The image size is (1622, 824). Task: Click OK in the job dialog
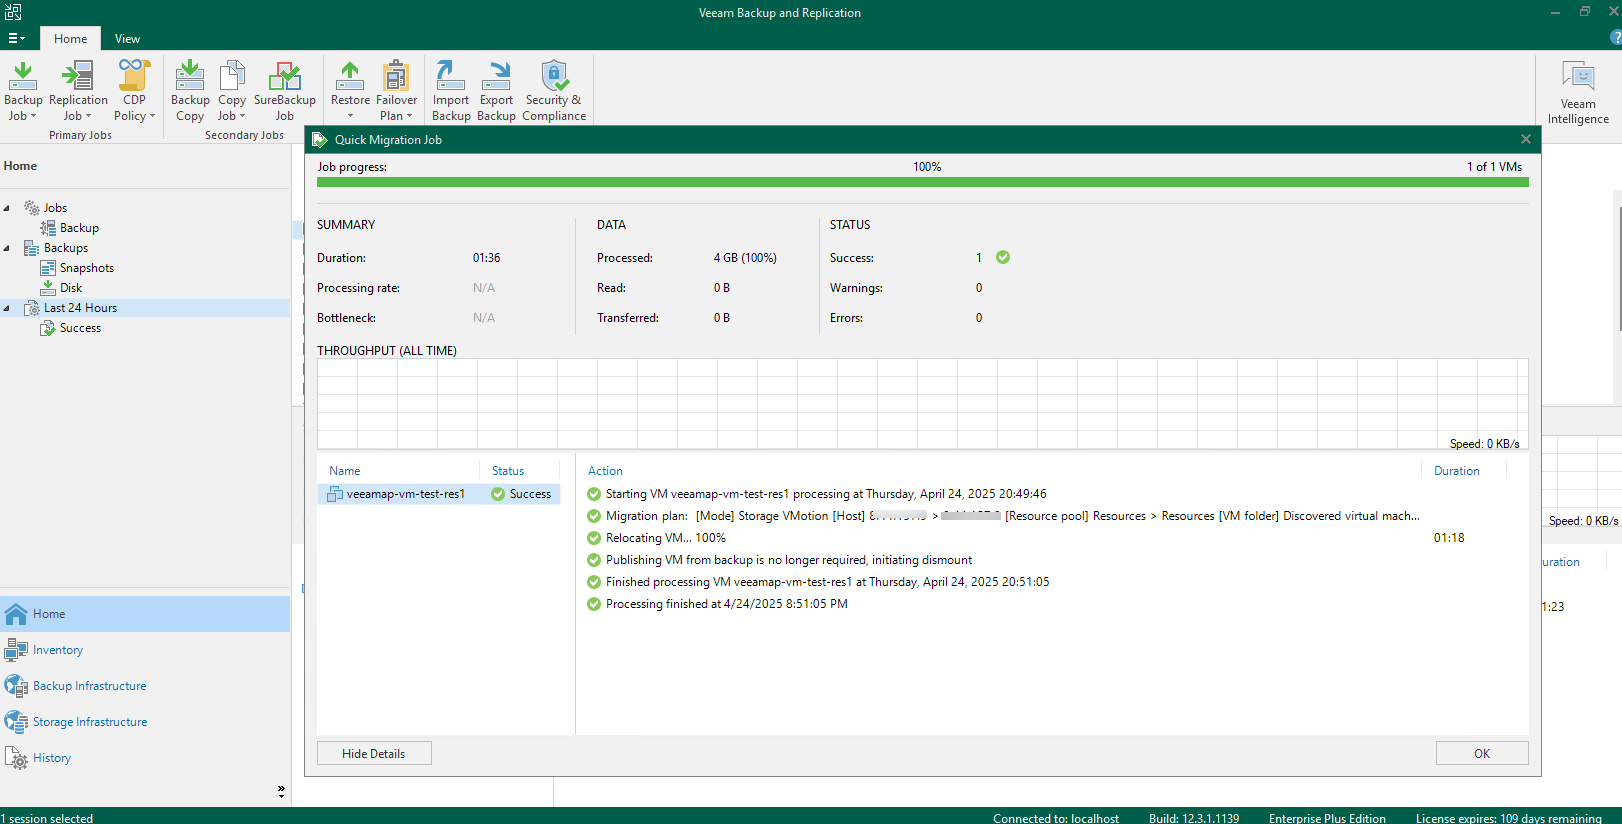1482,754
